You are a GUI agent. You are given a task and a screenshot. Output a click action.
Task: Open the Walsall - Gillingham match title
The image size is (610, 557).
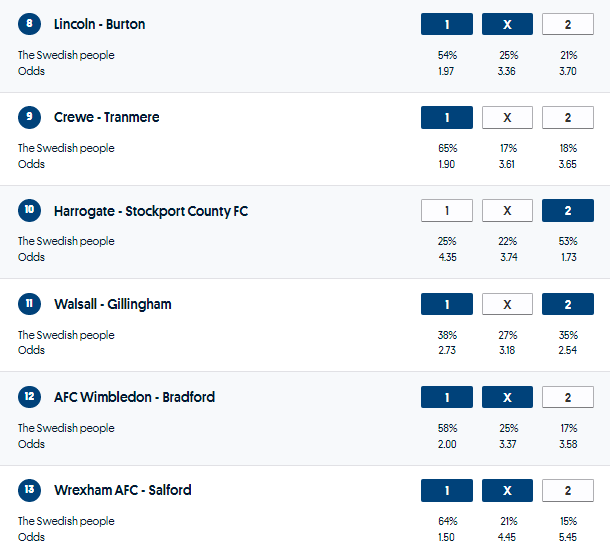click(112, 304)
